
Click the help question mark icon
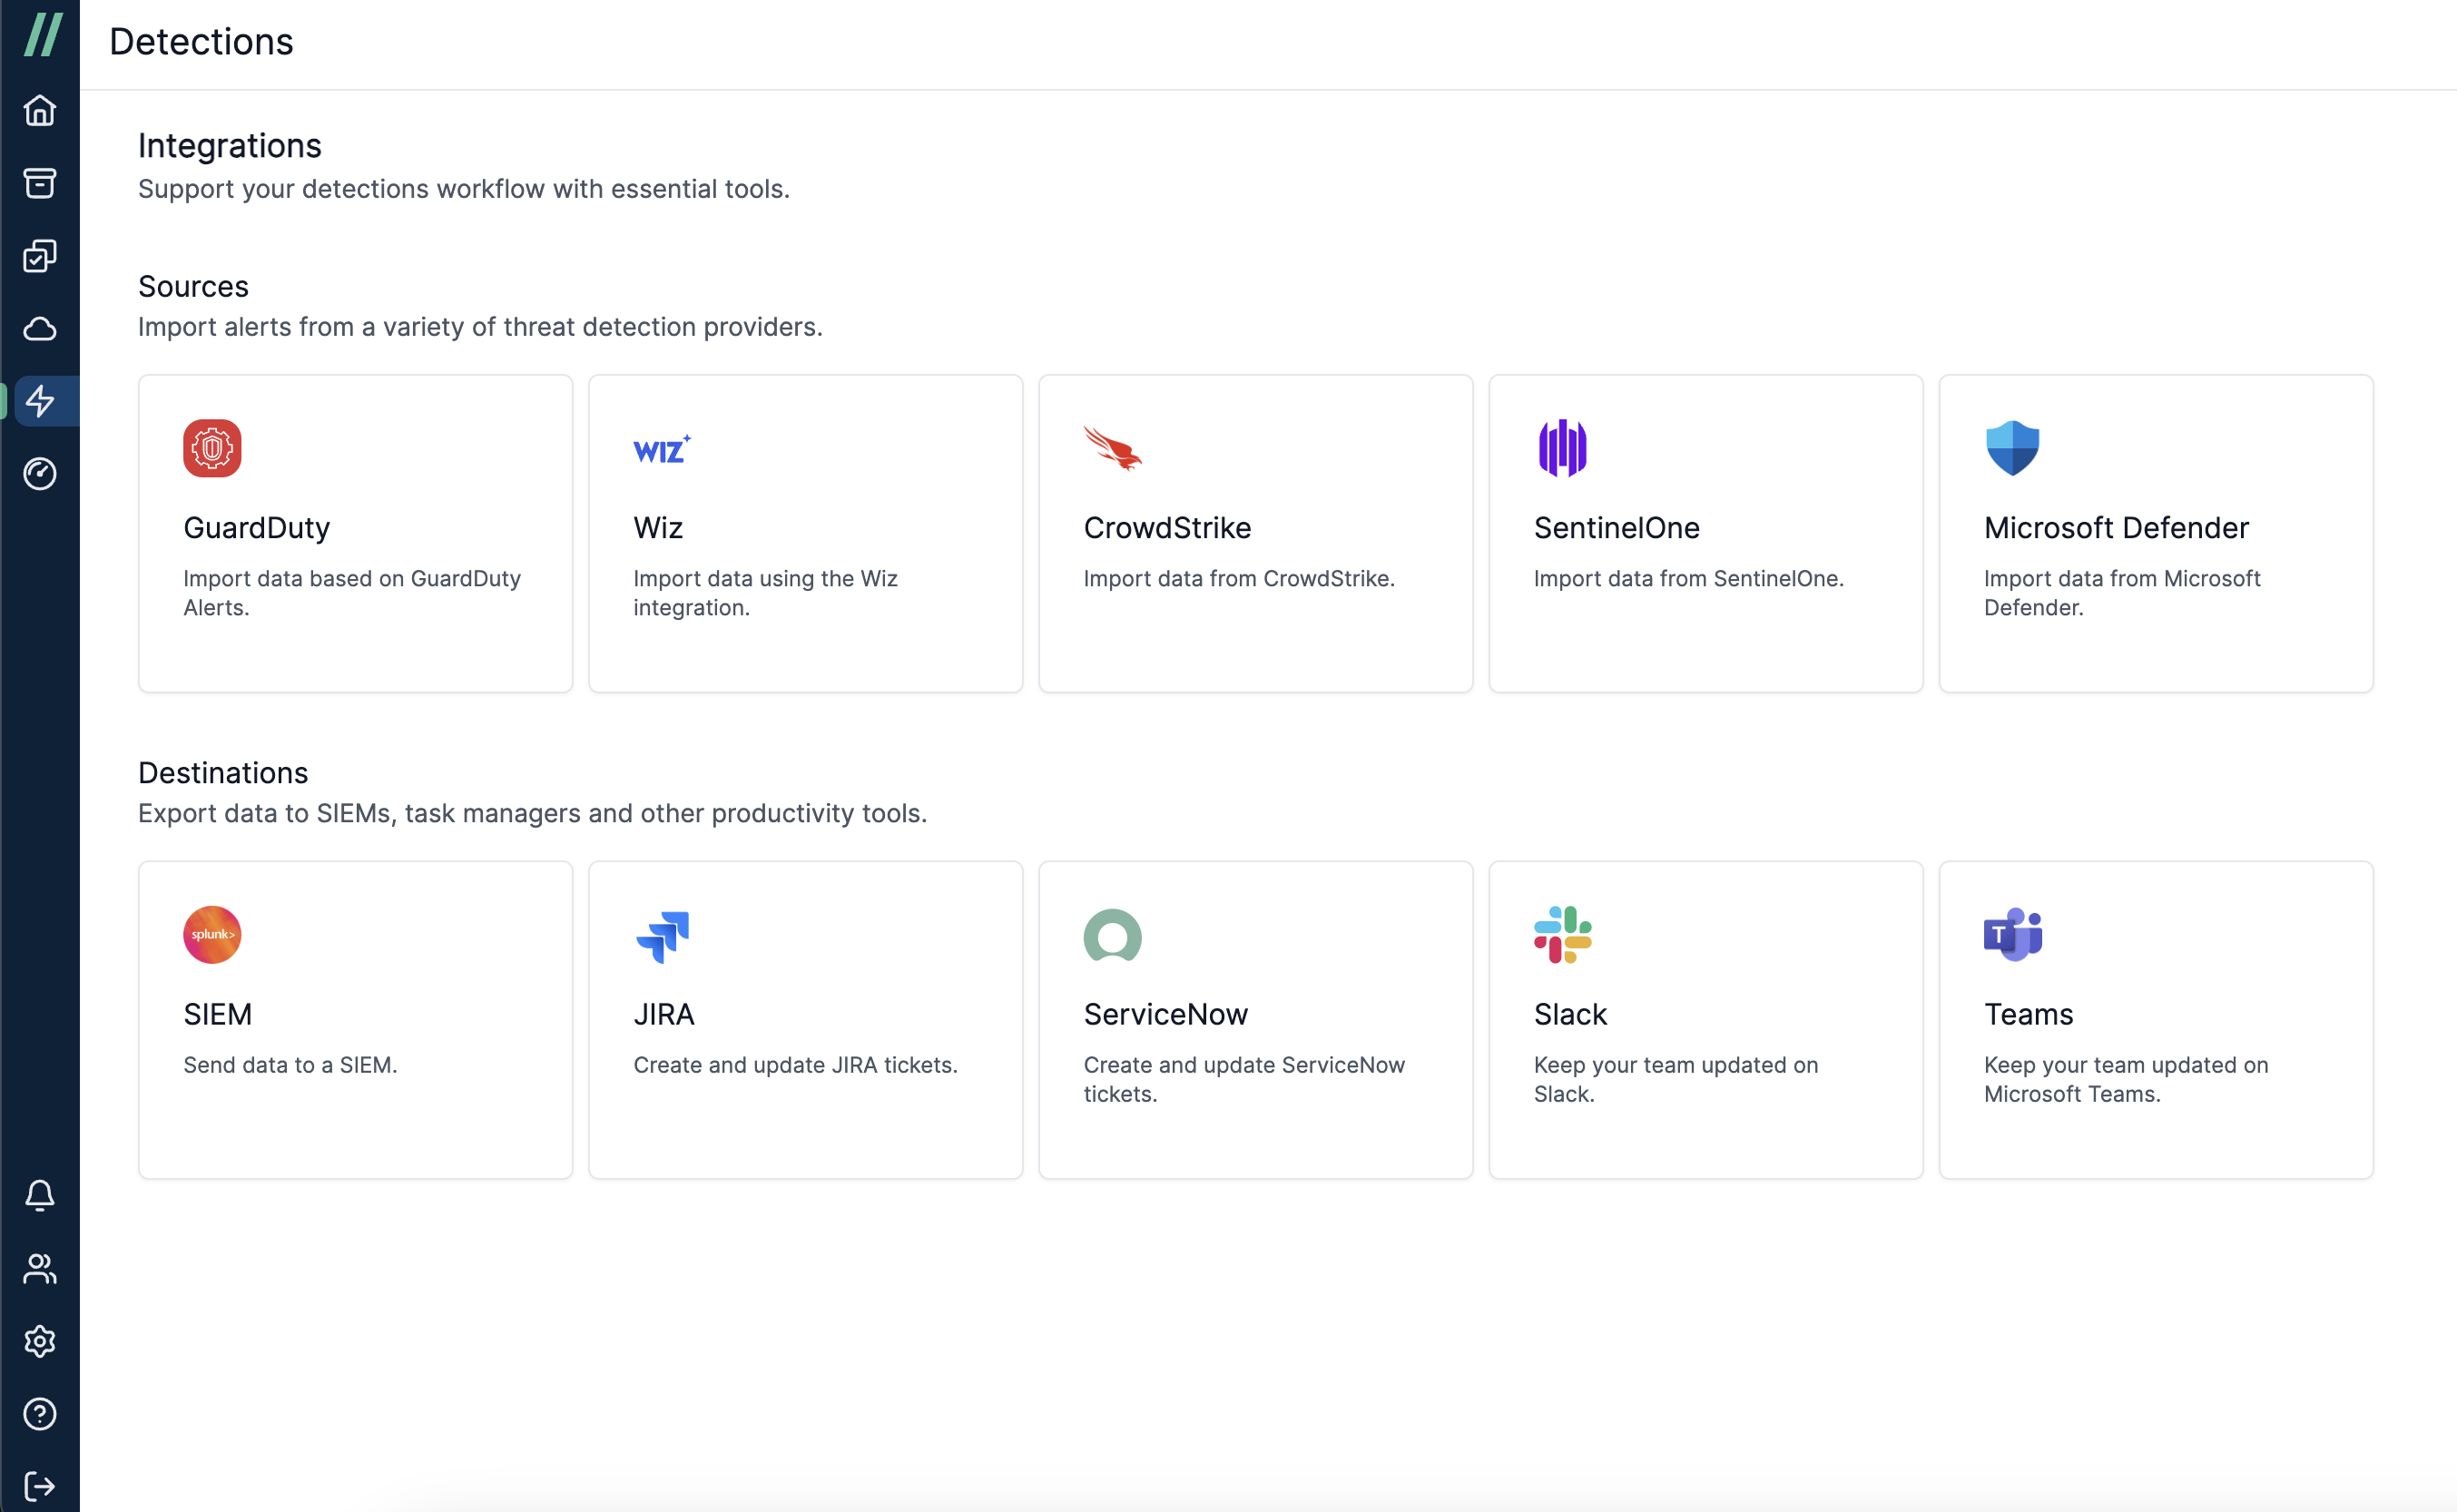(x=40, y=1414)
